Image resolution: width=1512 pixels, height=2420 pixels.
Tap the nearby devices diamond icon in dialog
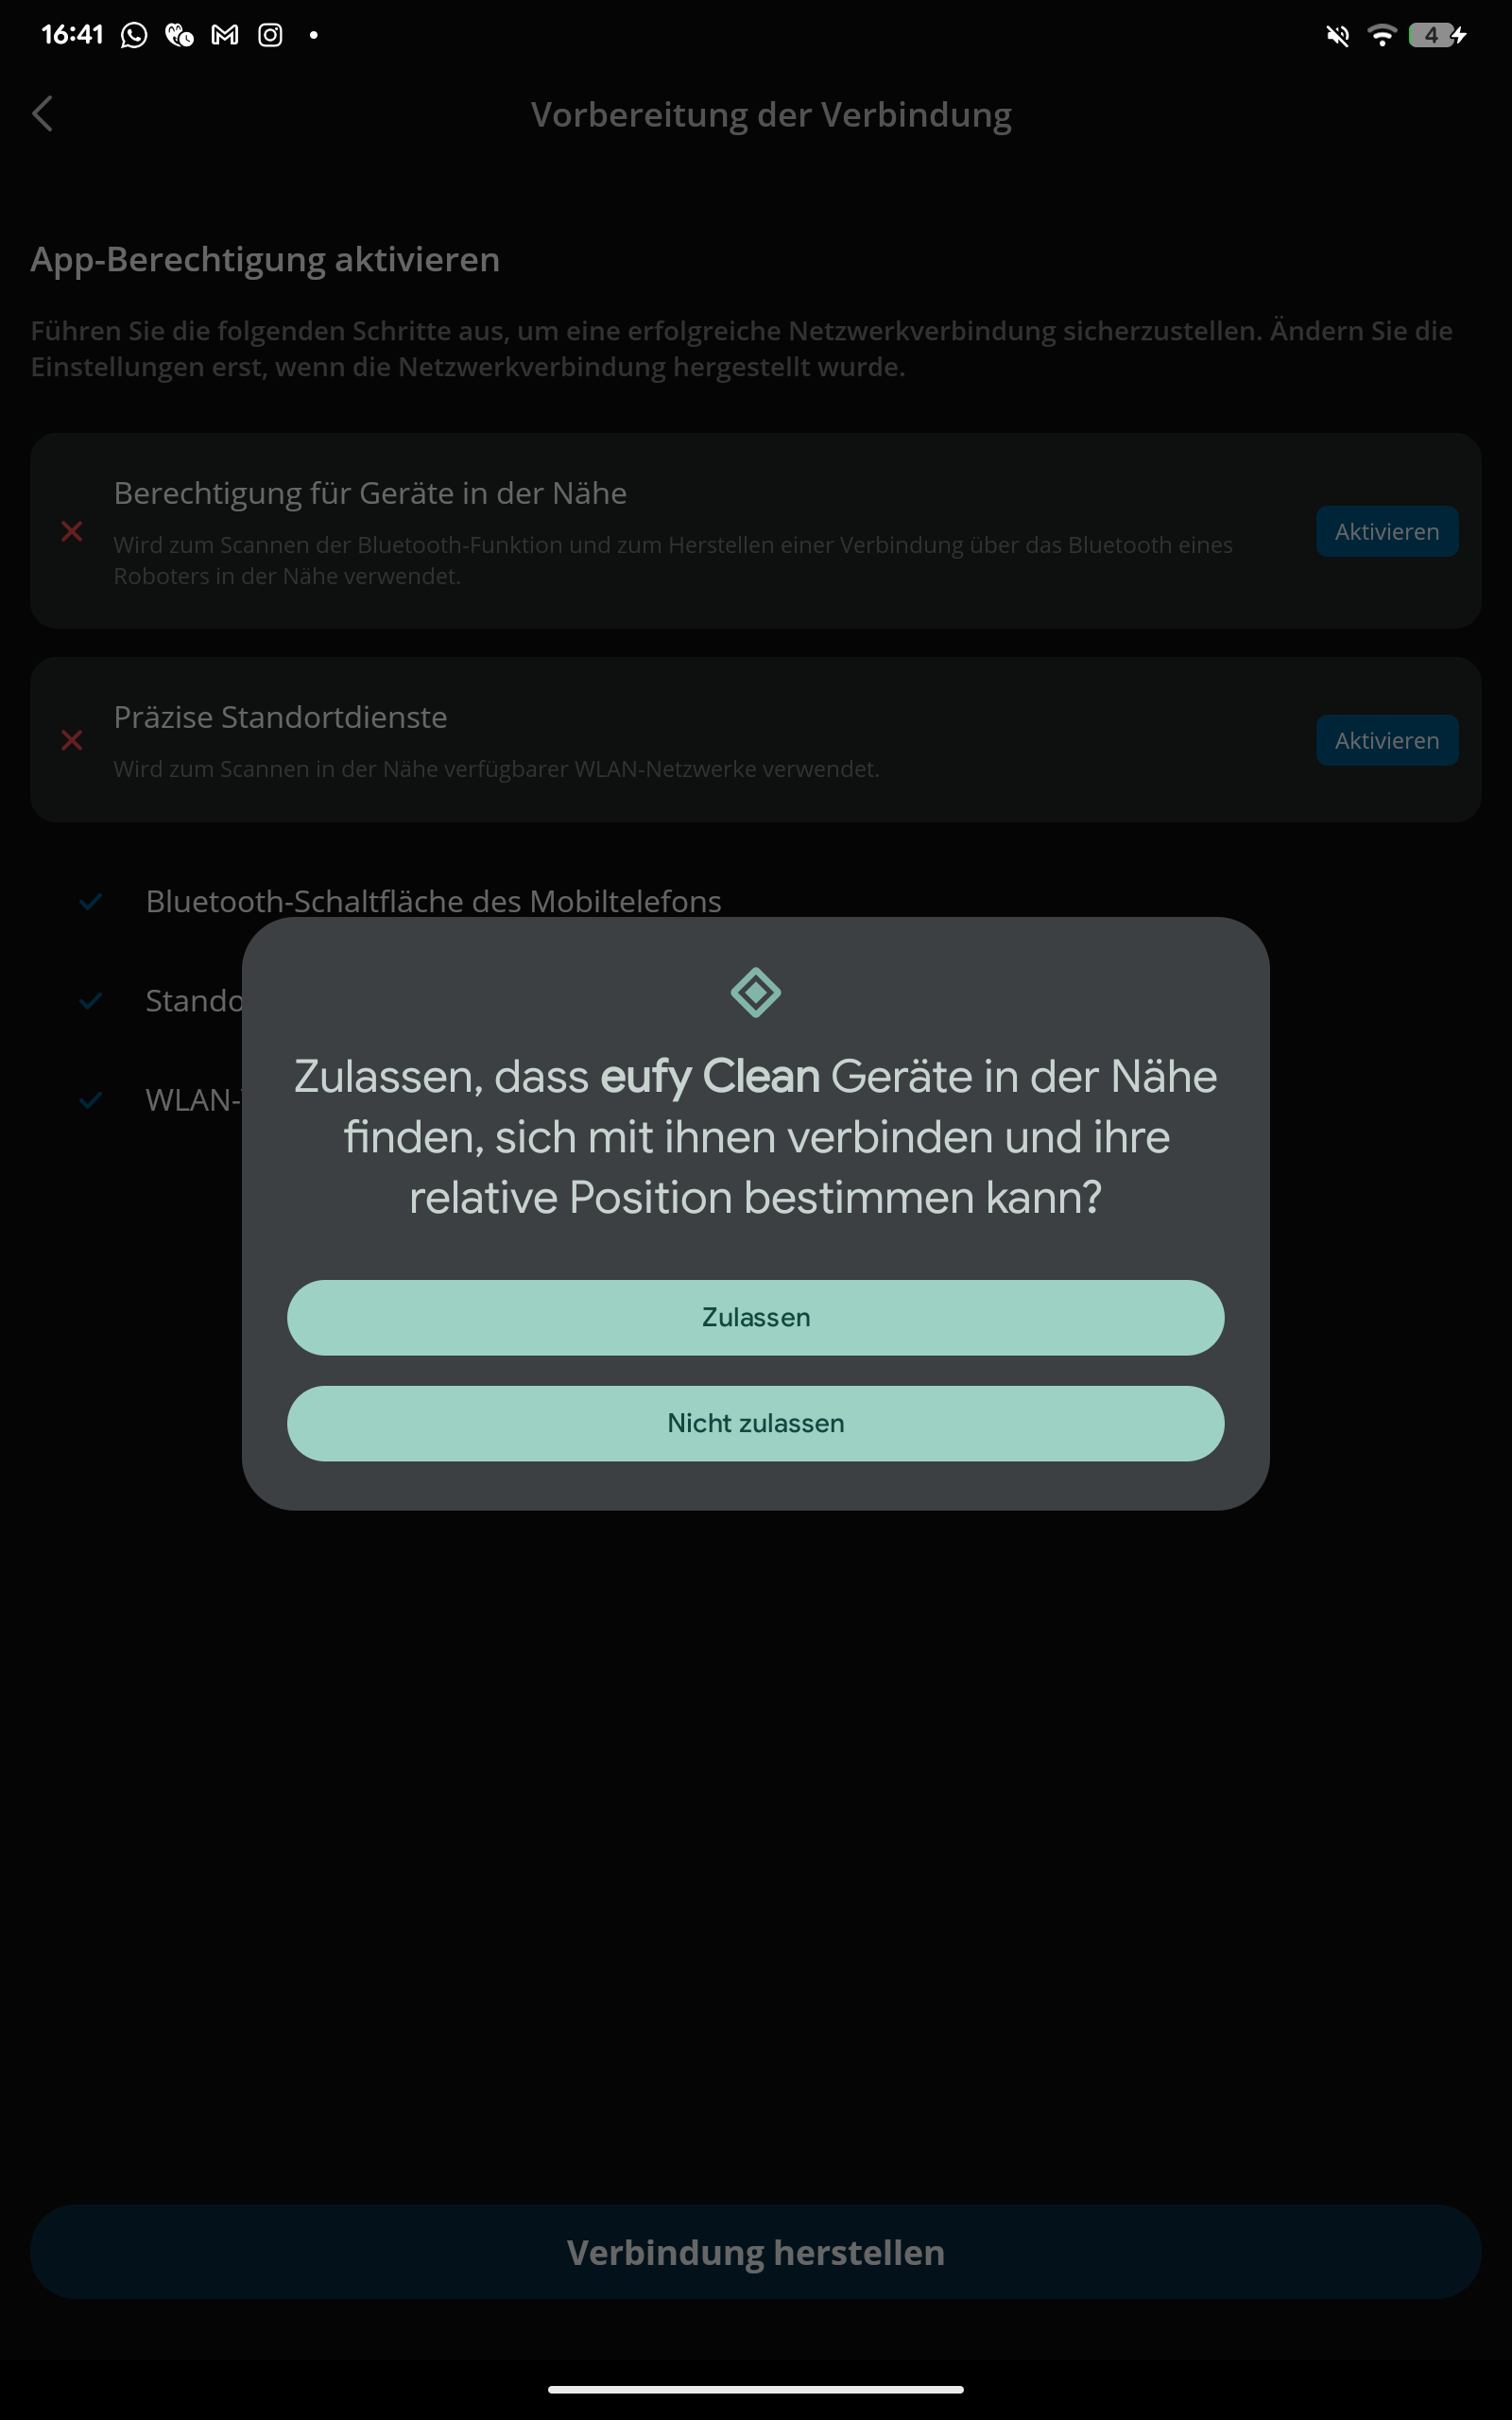tap(756, 992)
